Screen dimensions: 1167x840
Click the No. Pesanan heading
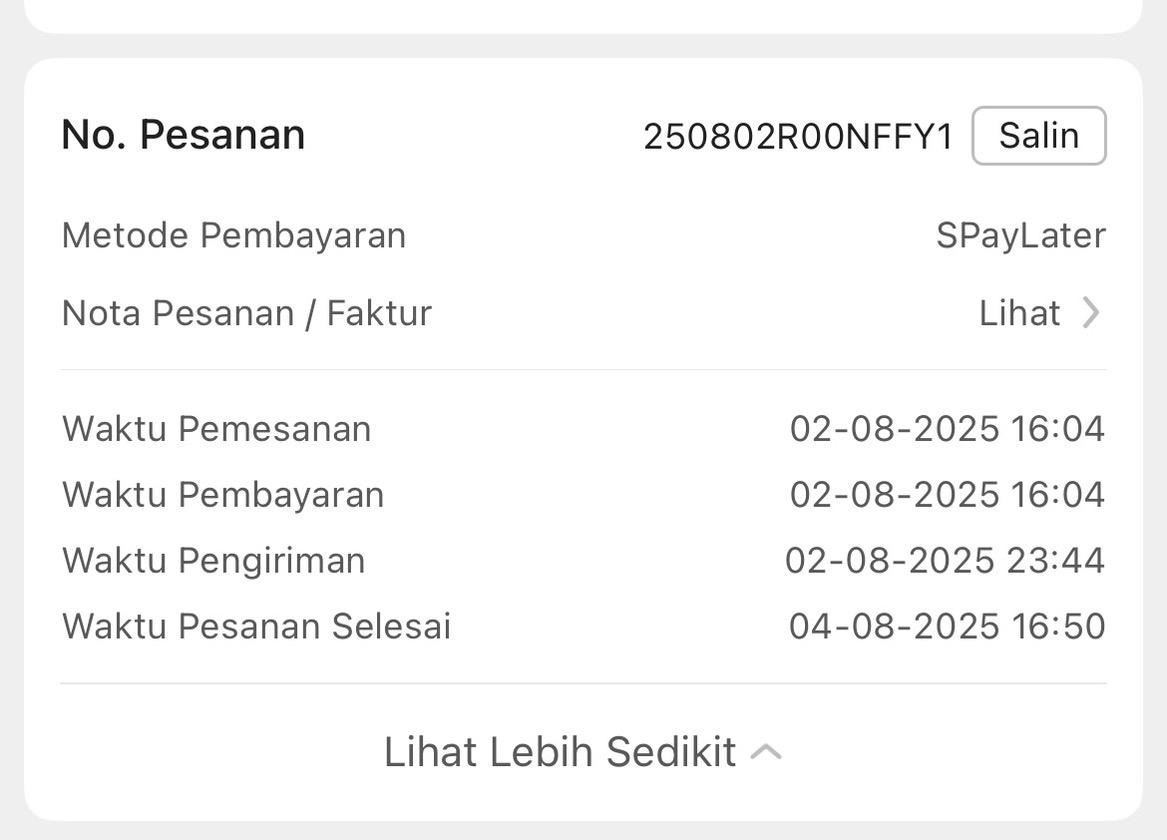(x=183, y=134)
